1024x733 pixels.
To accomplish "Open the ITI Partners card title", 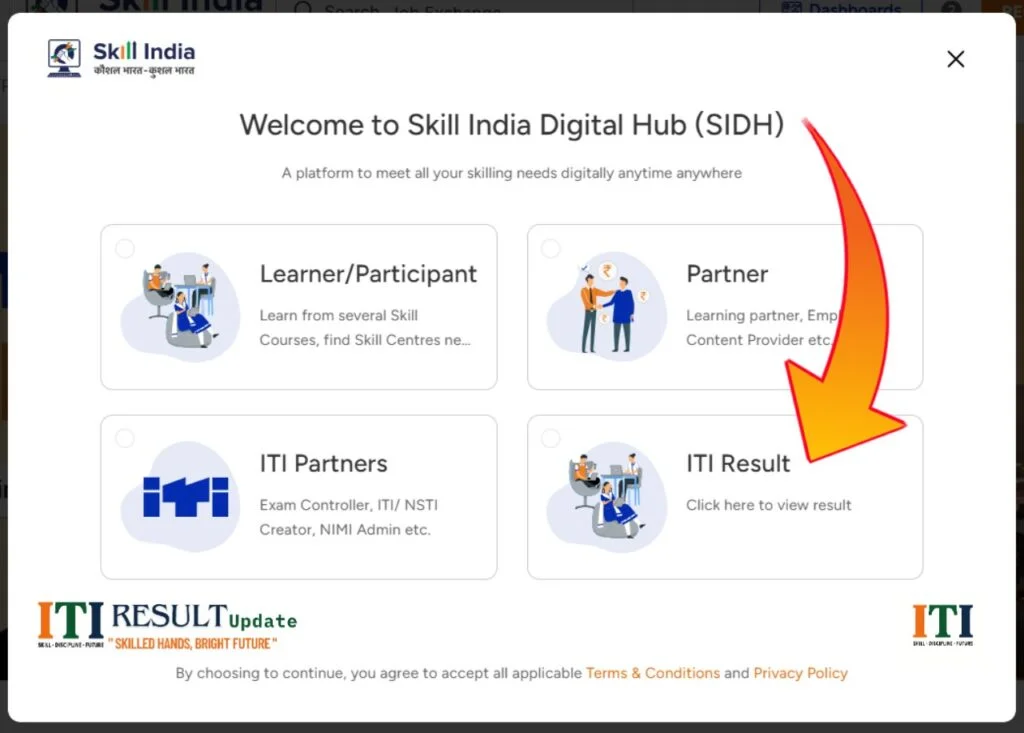I will [x=323, y=463].
